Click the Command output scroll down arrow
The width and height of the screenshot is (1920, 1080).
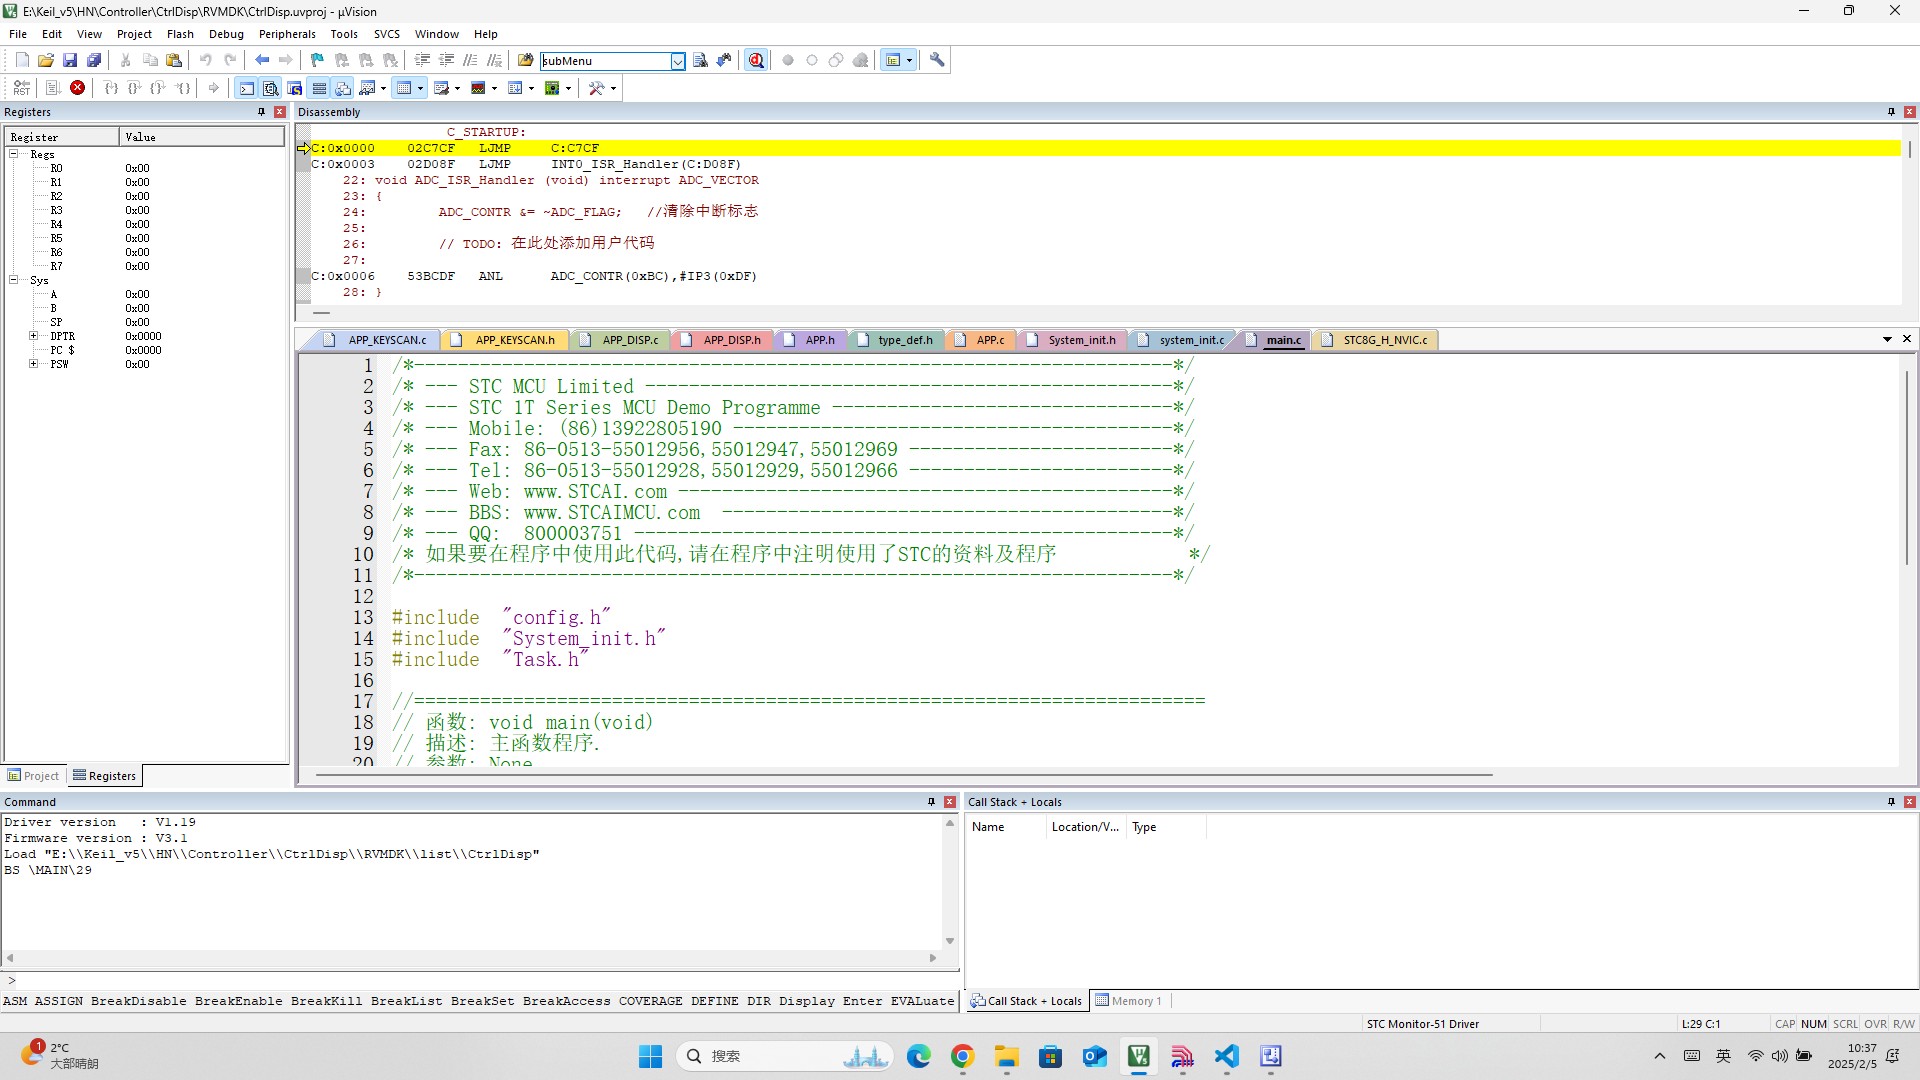tap(950, 941)
